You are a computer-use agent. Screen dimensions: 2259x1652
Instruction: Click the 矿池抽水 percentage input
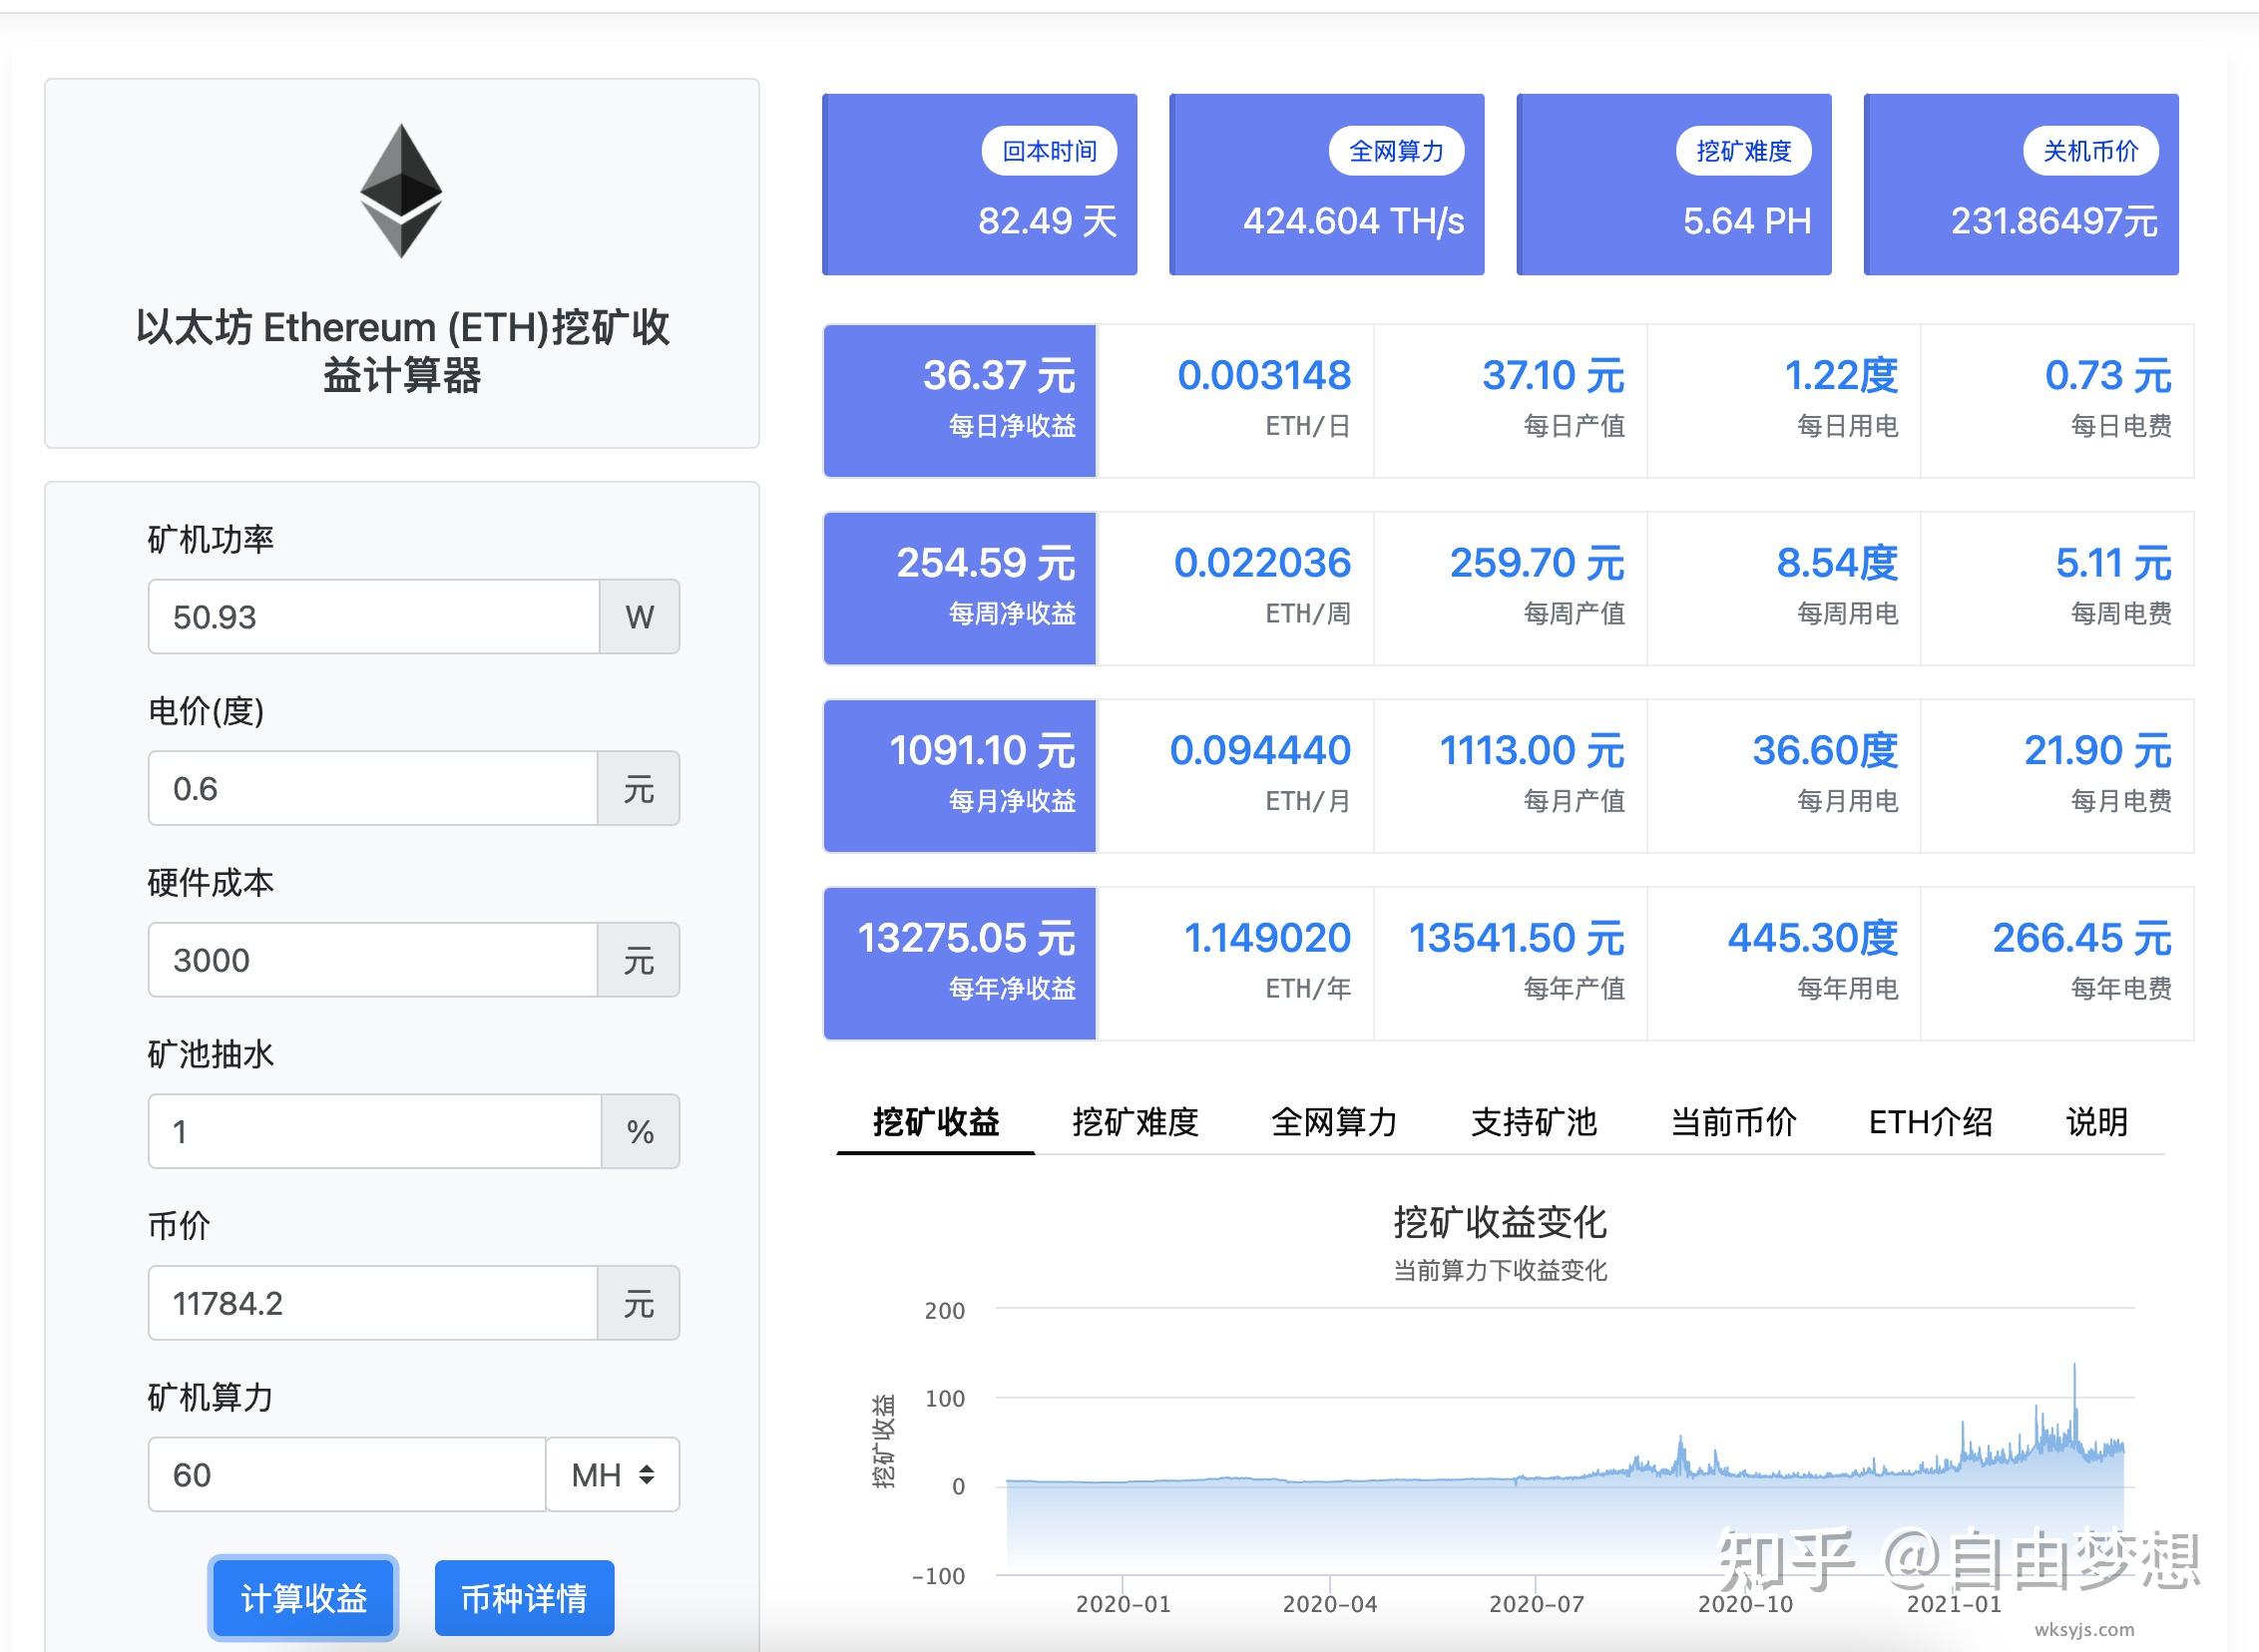coord(375,1132)
